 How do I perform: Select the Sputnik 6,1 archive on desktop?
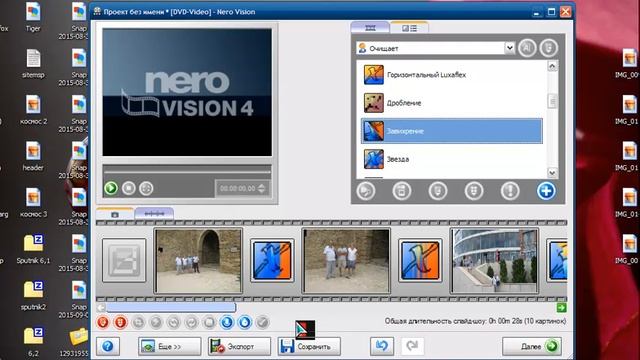33,249
